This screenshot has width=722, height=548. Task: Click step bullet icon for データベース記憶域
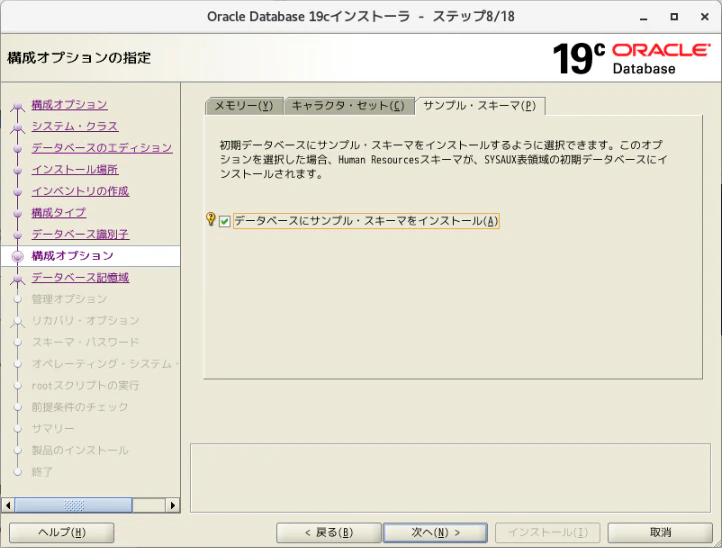click(17, 279)
